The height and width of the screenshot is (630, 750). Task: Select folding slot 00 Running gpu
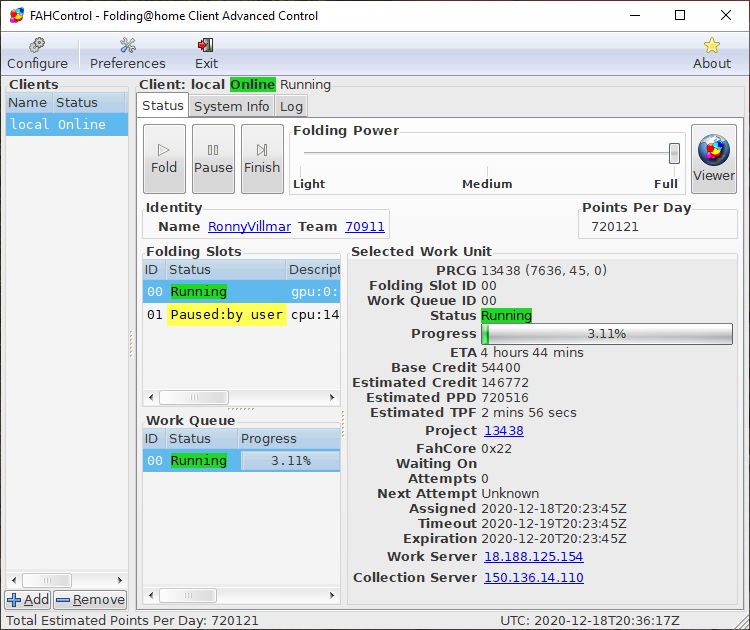pos(242,291)
